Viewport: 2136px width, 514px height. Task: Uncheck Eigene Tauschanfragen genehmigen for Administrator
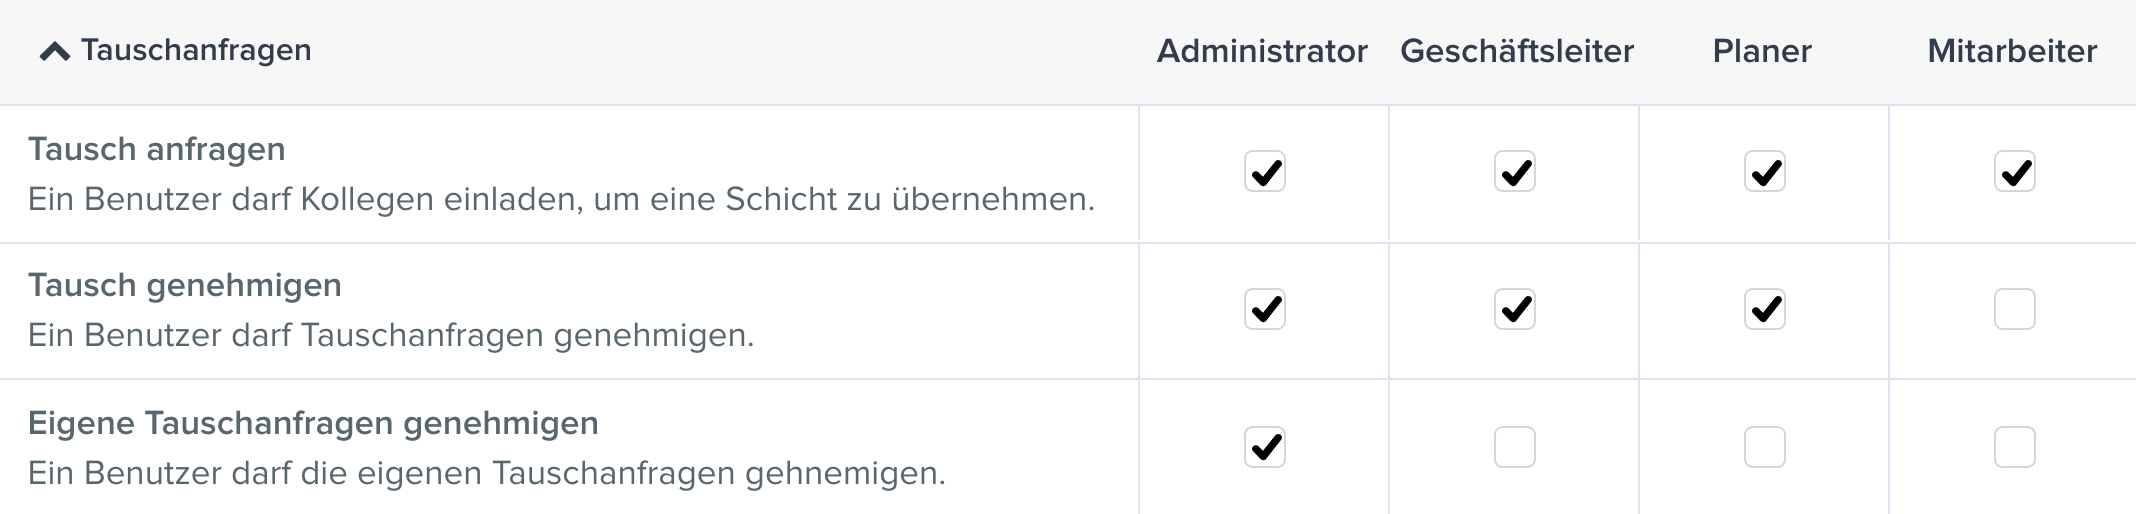point(1264,447)
